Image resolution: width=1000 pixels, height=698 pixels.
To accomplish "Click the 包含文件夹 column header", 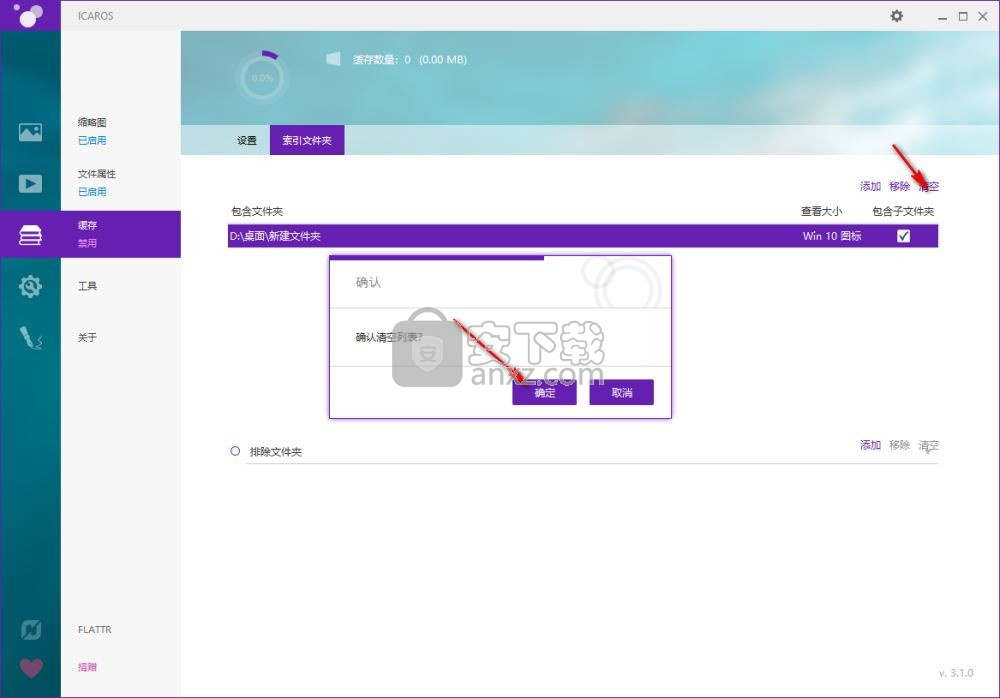I will pyautogui.click(x=257, y=211).
